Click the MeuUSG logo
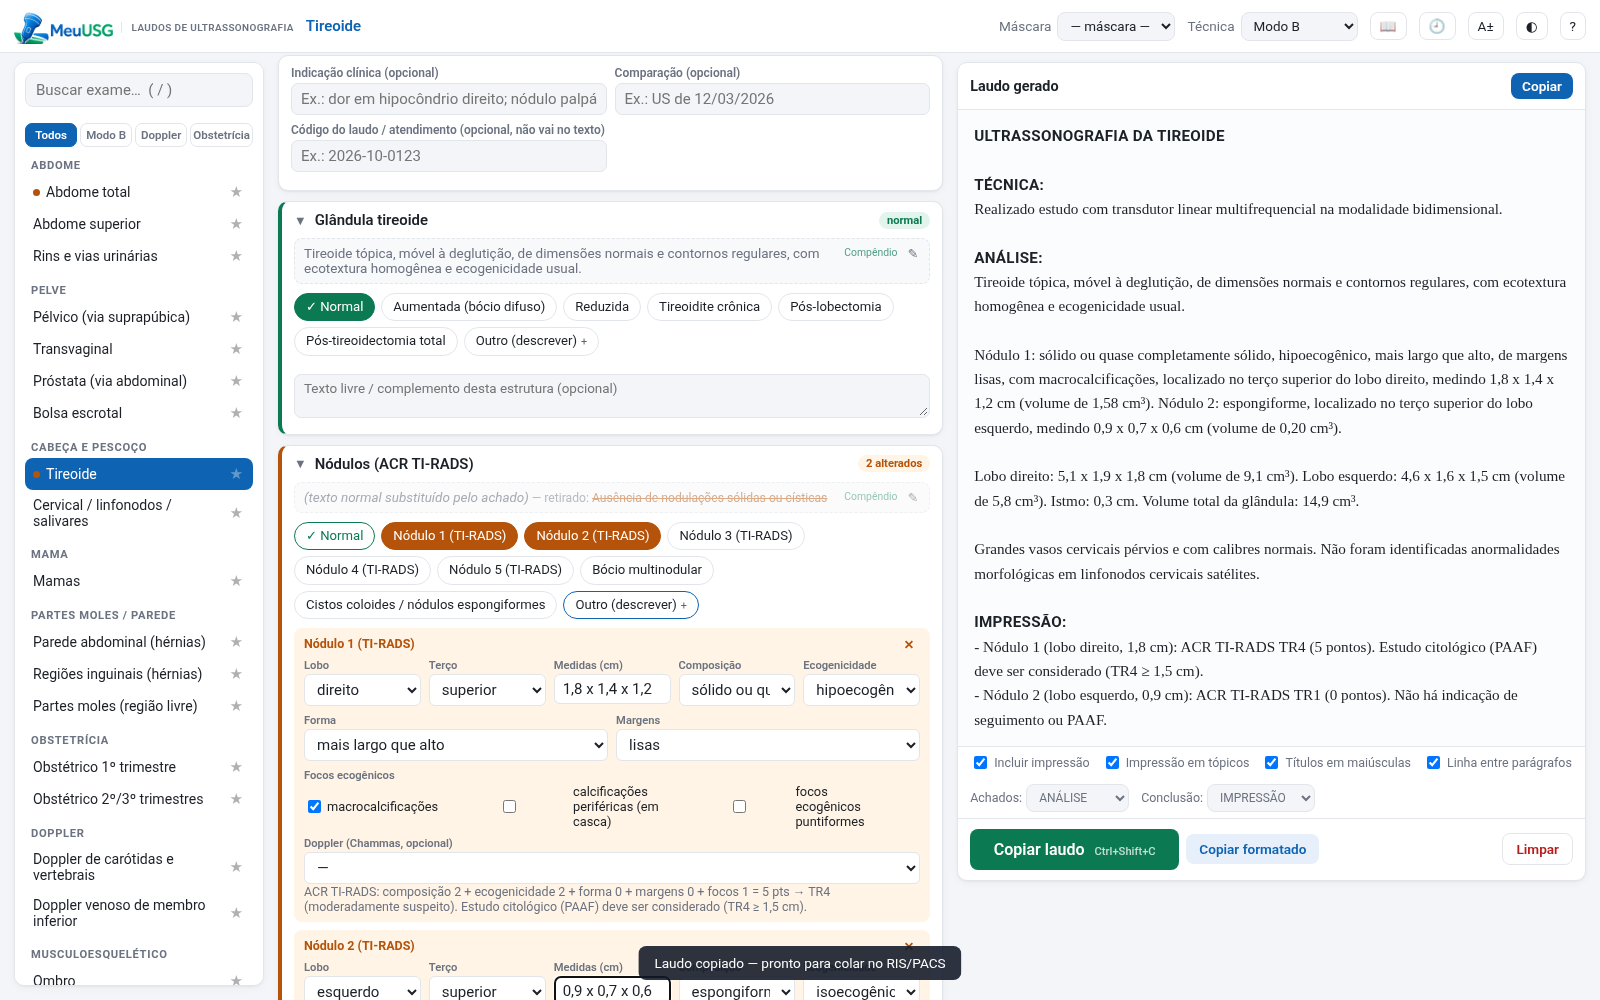Viewport: 1600px width, 1000px height. point(64,28)
